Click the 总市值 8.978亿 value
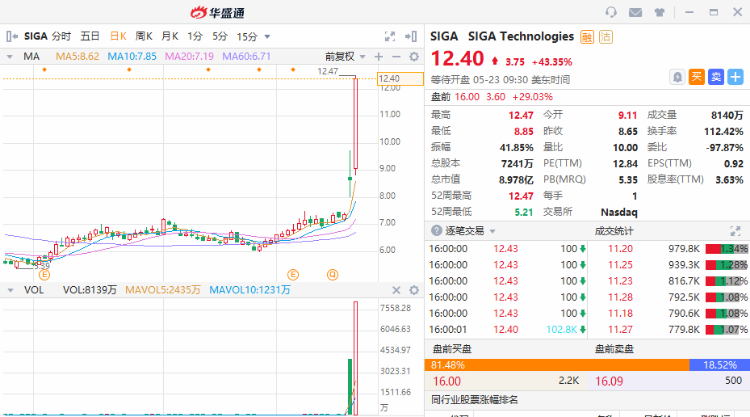 click(x=516, y=180)
